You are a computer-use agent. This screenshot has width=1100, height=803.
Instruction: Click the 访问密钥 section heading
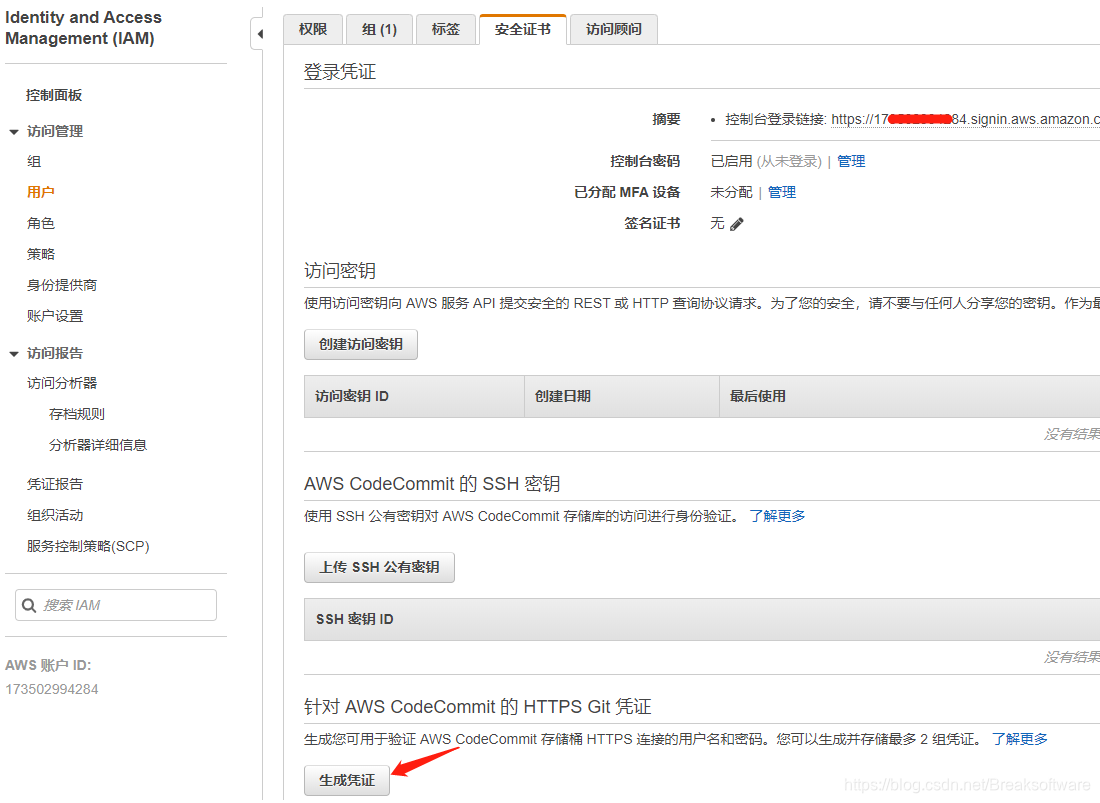pyautogui.click(x=340, y=271)
